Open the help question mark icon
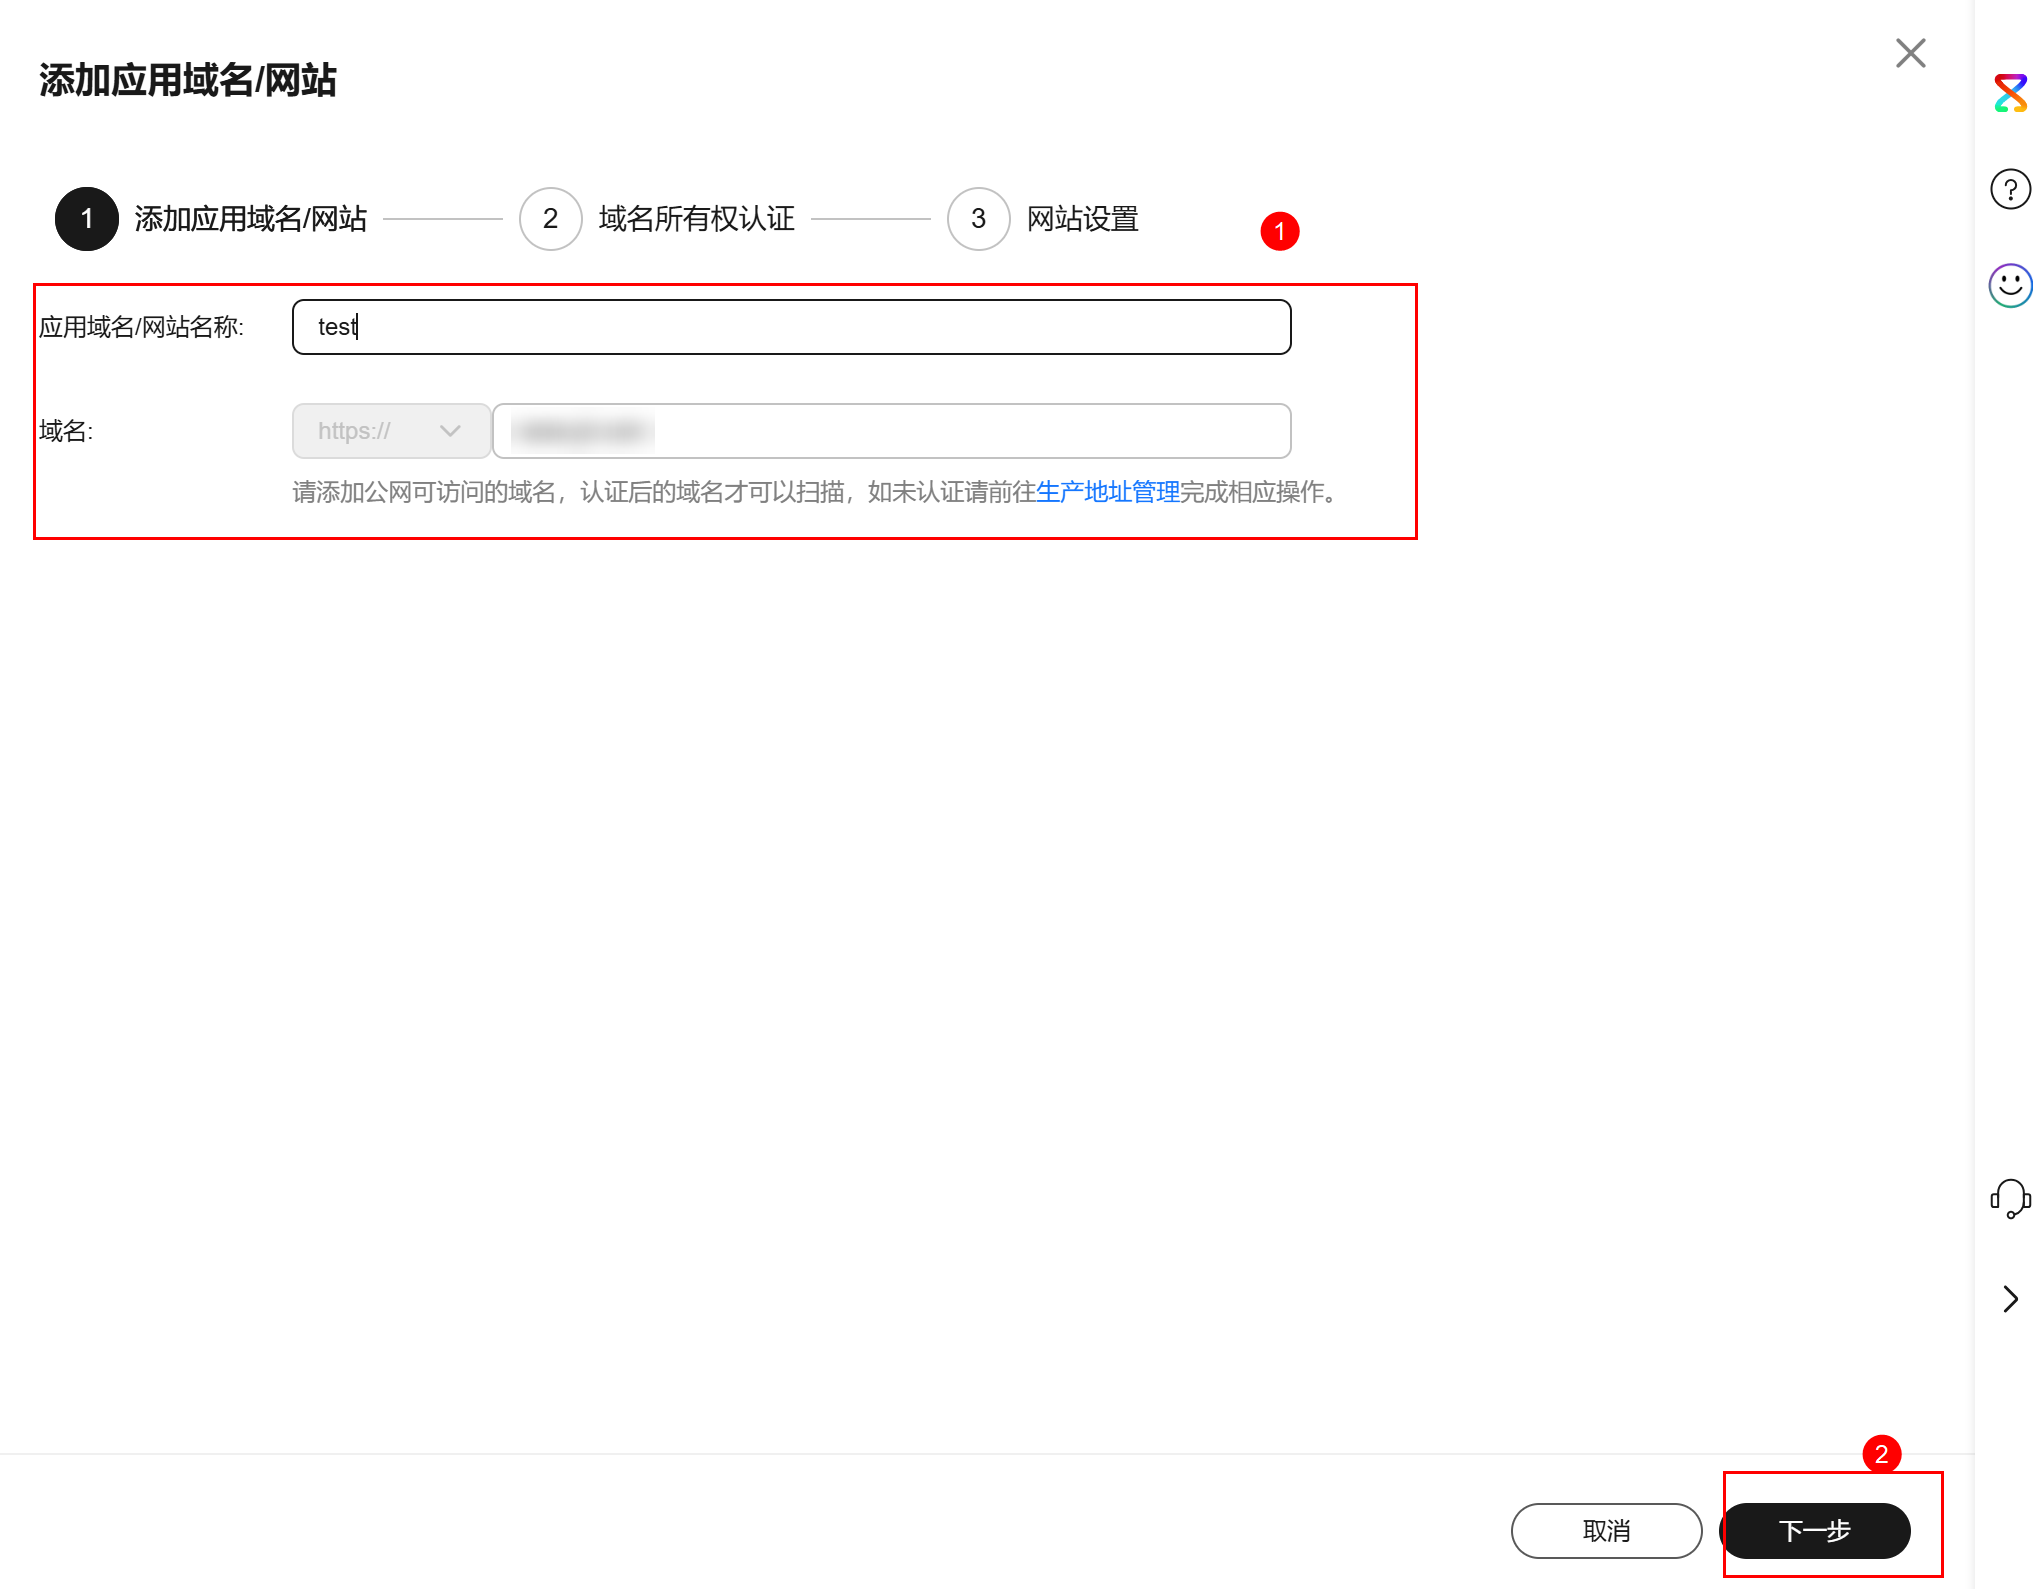The width and height of the screenshot is (2033, 1589). coord(2010,188)
